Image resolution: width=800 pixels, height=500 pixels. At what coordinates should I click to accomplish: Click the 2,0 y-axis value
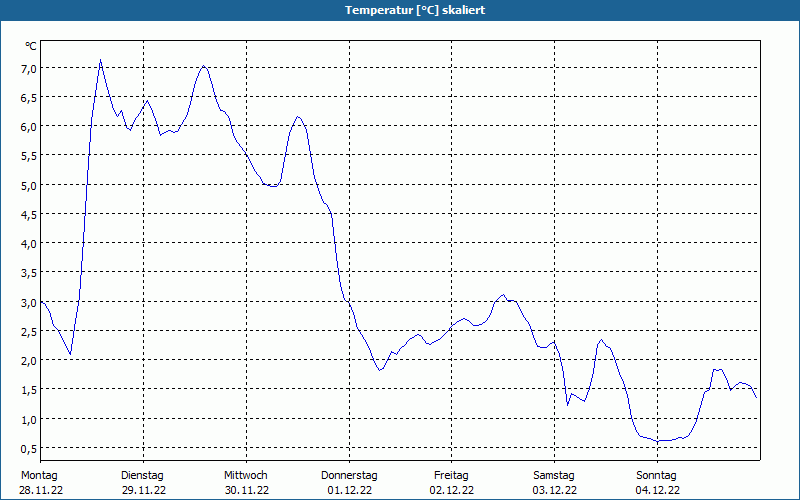[28, 361]
